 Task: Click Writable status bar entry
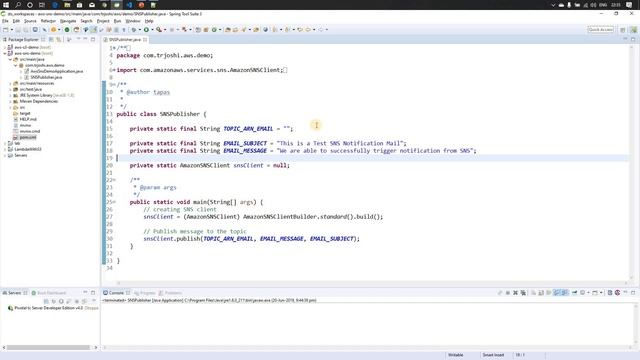coord(456,355)
